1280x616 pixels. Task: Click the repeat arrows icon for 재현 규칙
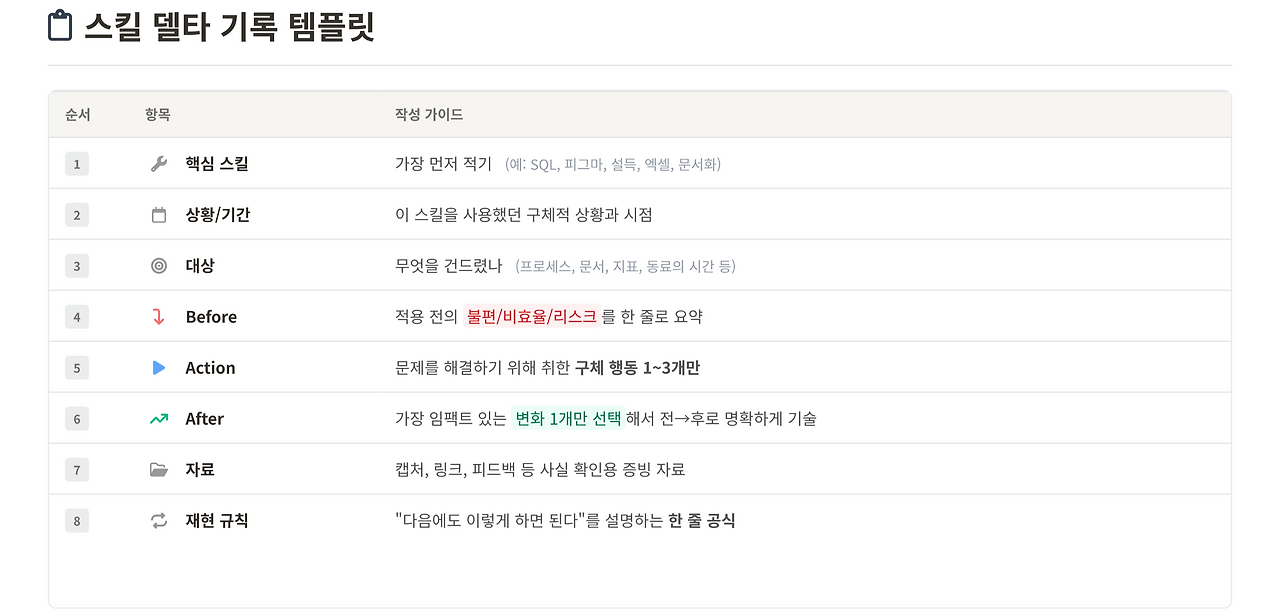pyautogui.click(x=159, y=521)
